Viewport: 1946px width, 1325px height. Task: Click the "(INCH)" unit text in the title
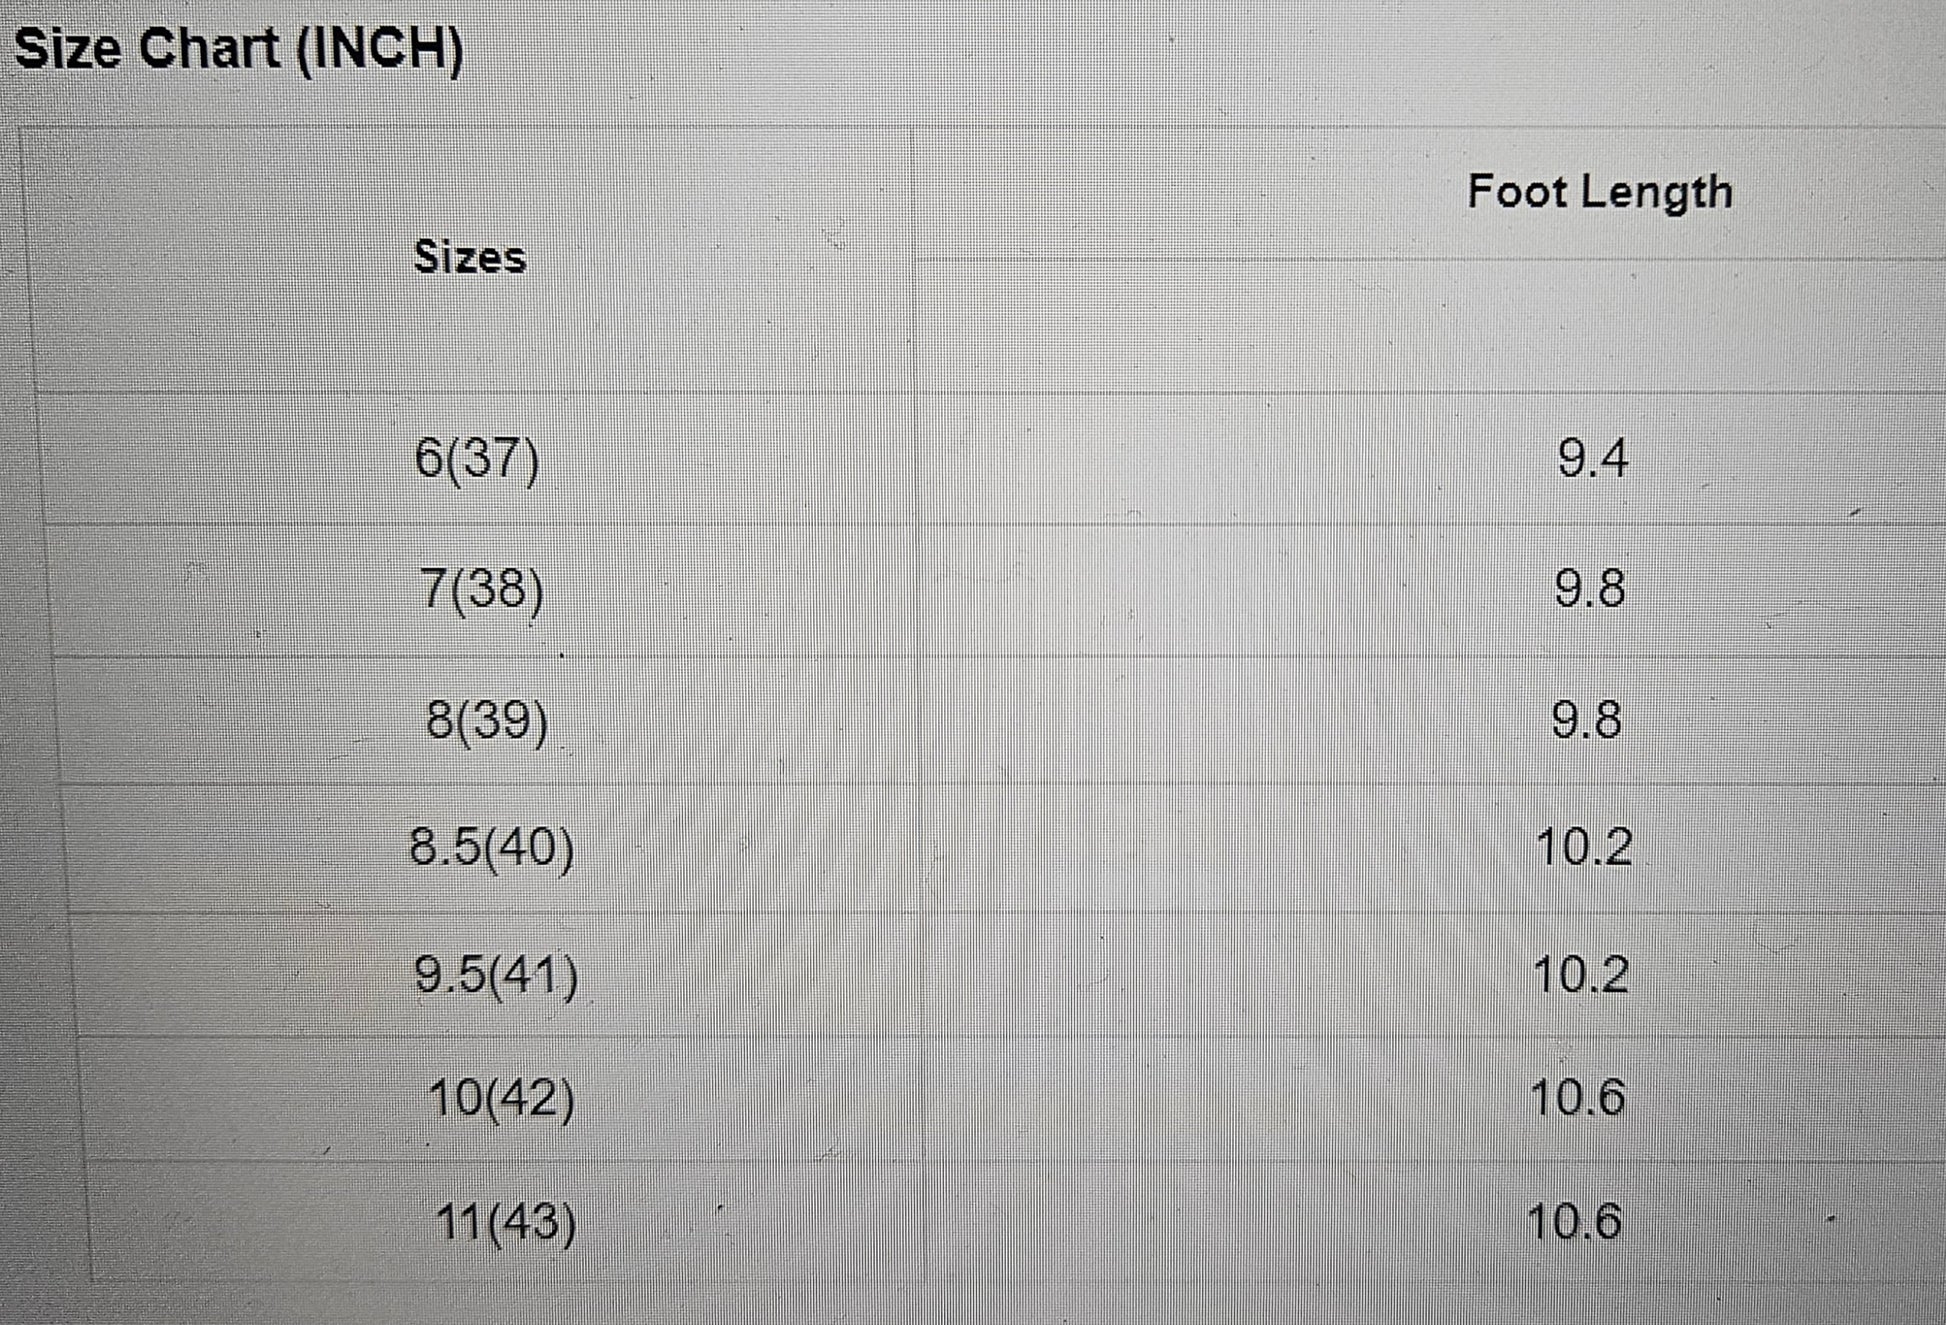(381, 49)
